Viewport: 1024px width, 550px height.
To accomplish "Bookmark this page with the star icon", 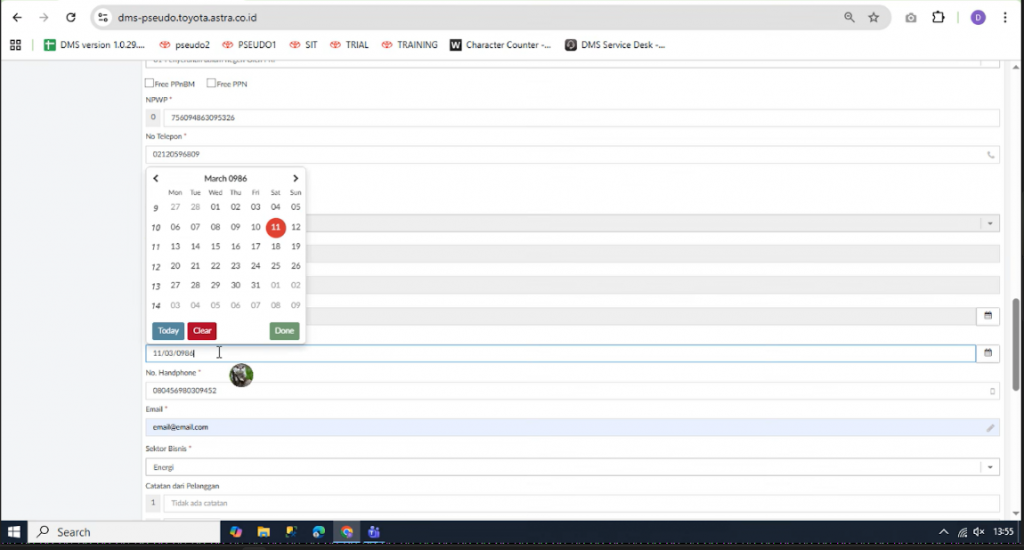I will [x=874, y=17].
